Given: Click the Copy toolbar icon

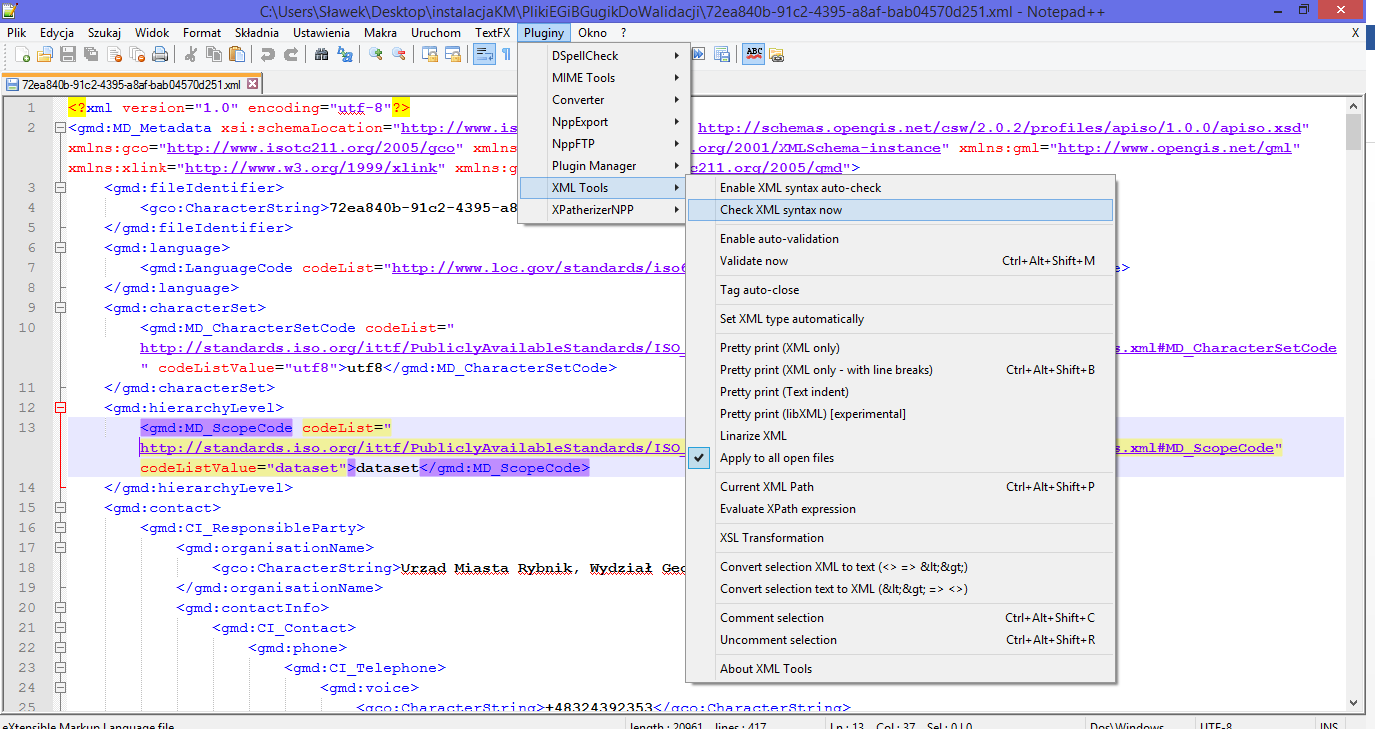Looking at the screenshot, I should [213, 54].
